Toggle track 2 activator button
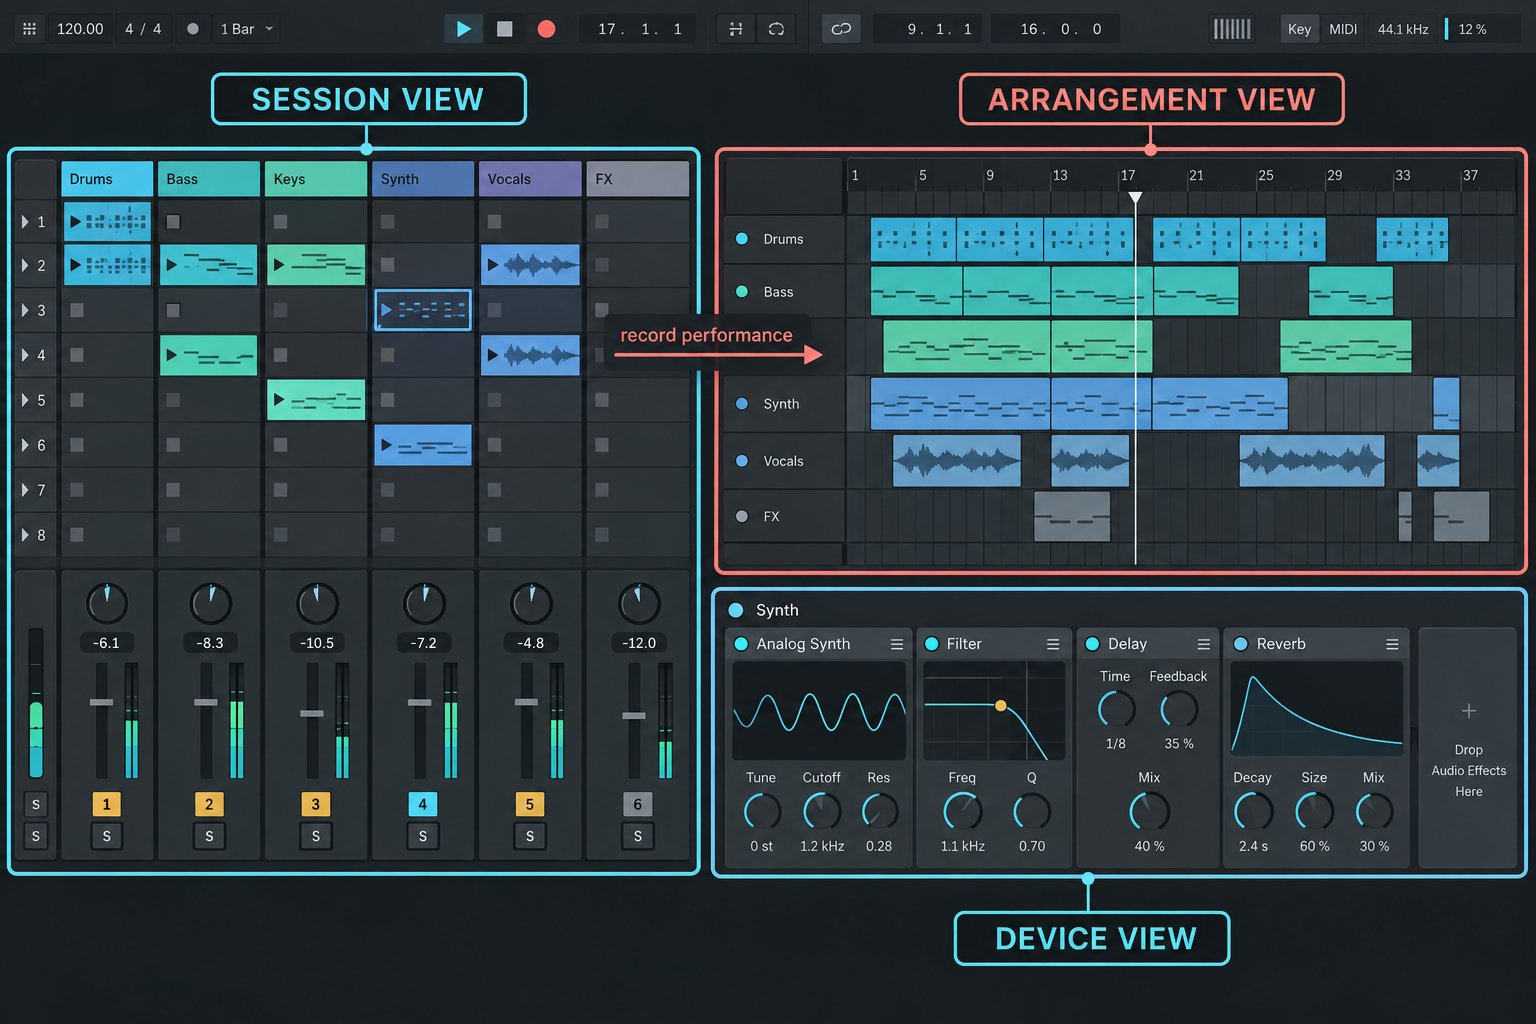Screen dimensions: 1536x1024 [209, 804]
